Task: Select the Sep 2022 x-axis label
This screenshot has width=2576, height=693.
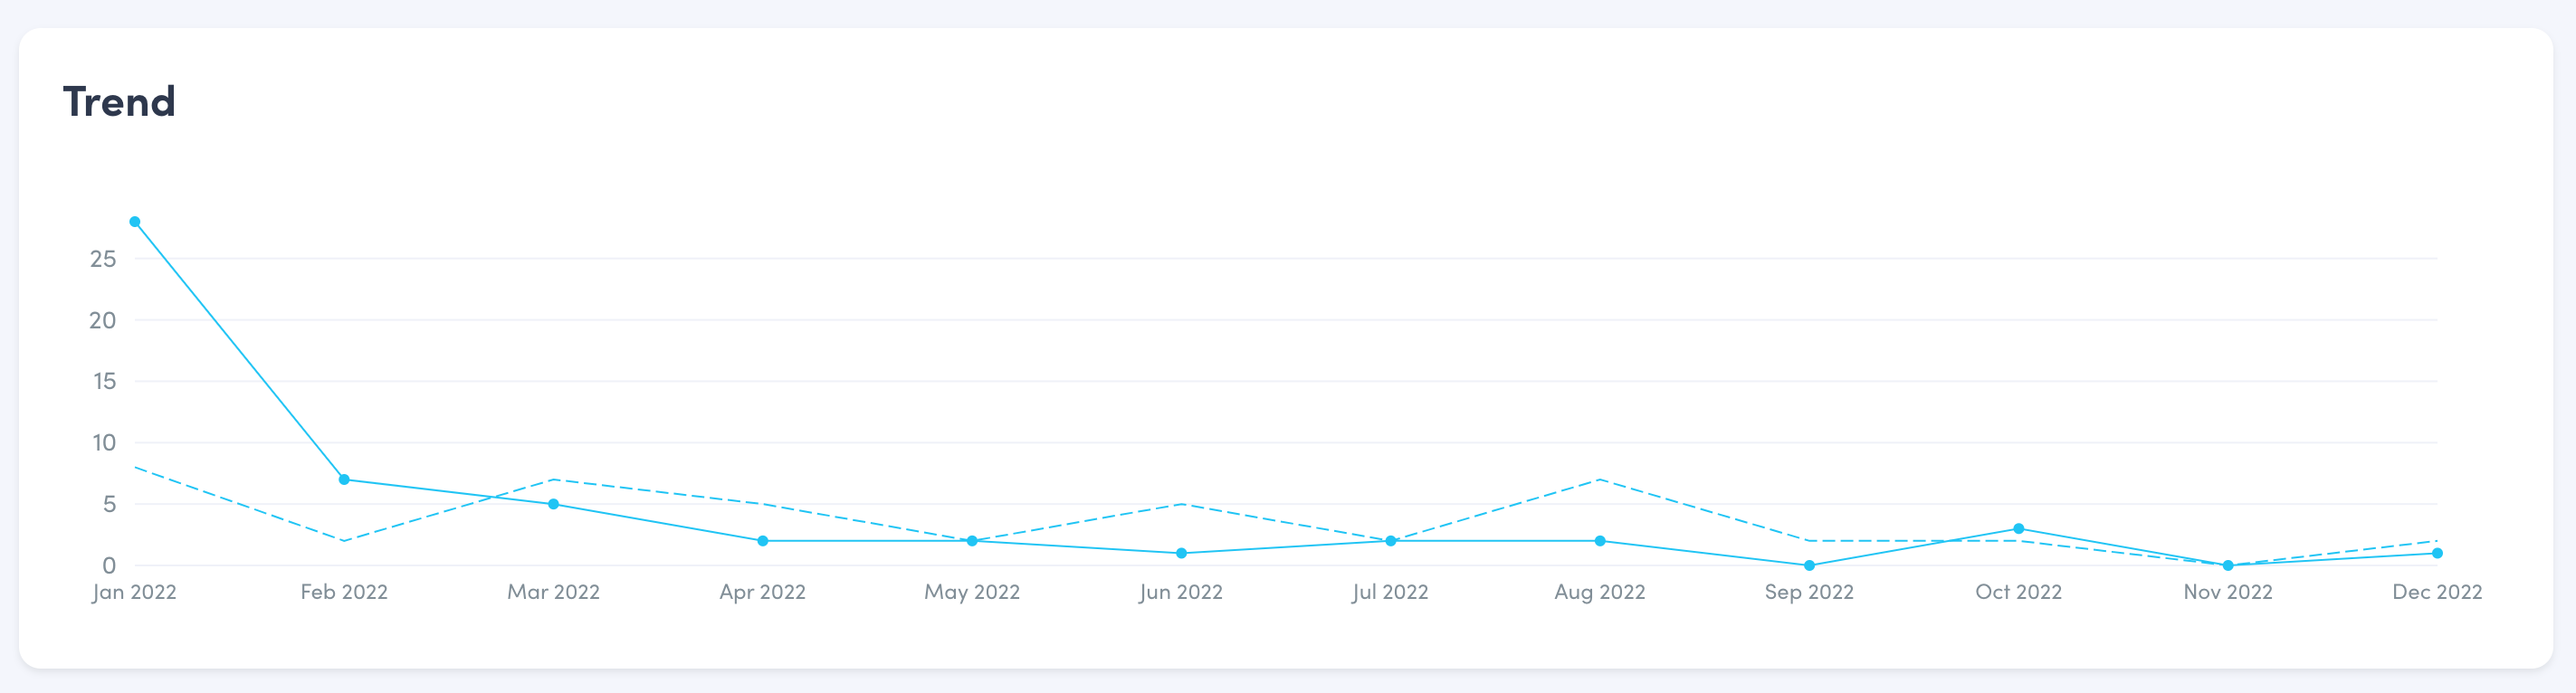Action: coord(1809,592)
